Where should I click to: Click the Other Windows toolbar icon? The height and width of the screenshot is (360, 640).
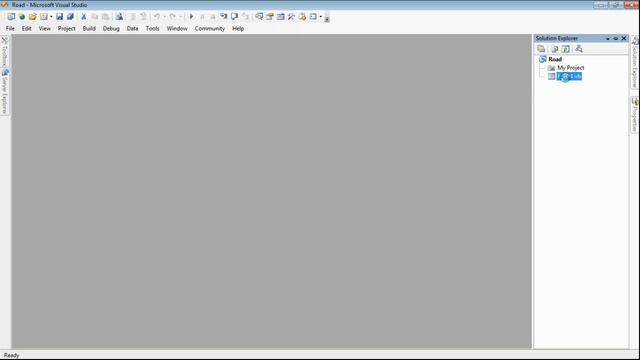coord(313,17)
